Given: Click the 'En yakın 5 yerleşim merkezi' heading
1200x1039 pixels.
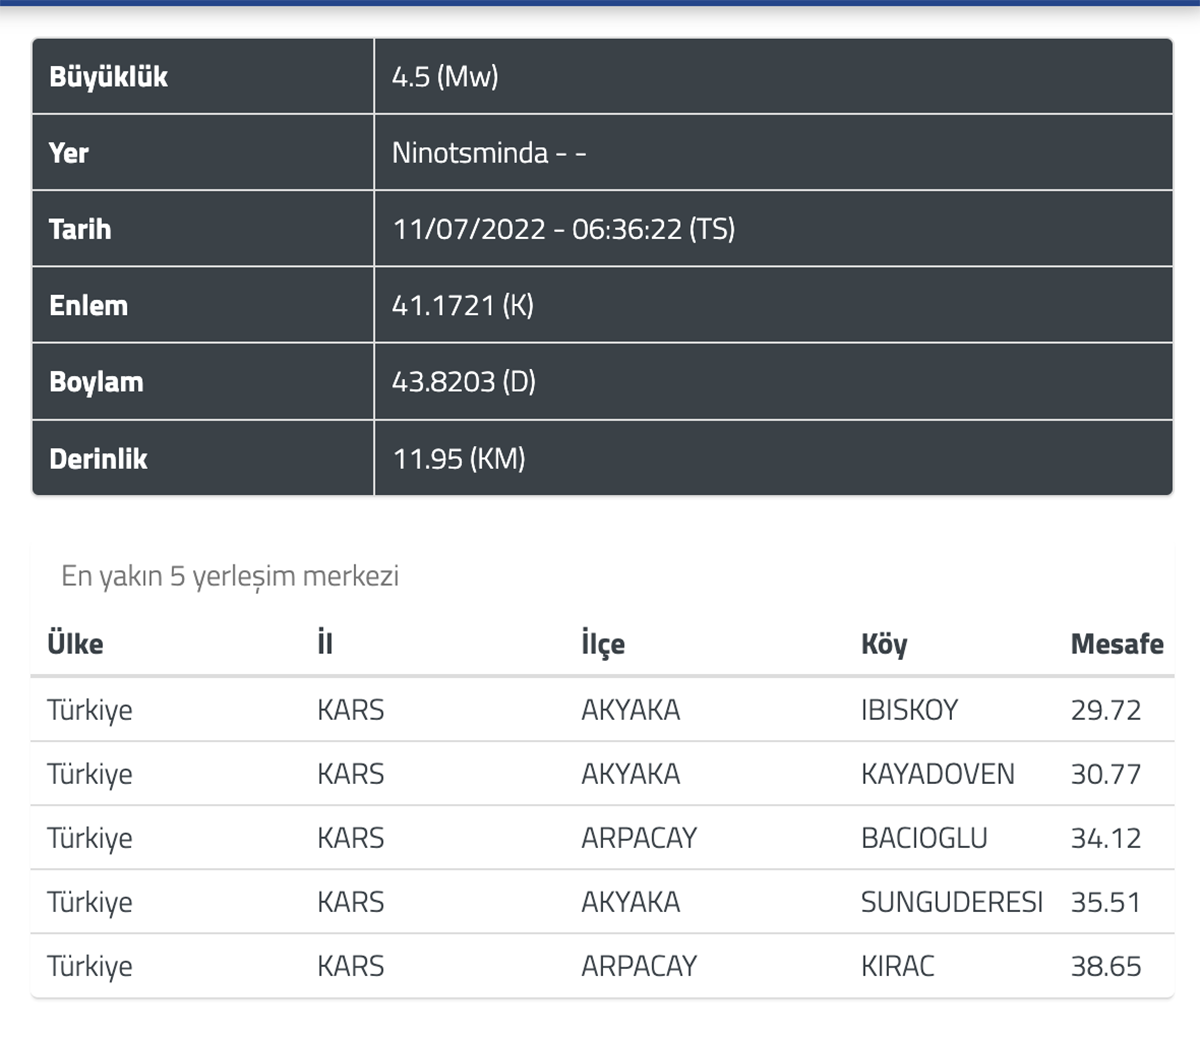Looking at the screenshot, I should (x=230, y=576).
